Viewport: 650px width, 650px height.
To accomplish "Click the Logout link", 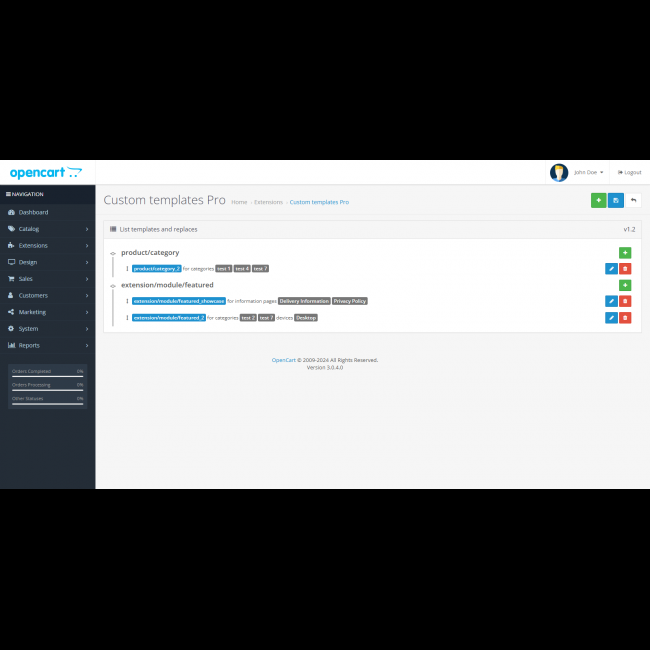I will tap(630, 172).
